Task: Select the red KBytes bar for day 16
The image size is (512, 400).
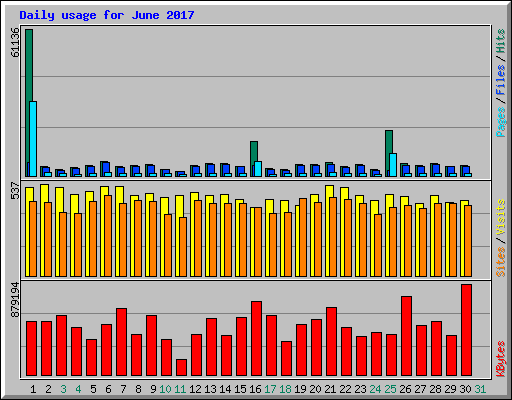Action: [256, 339]
